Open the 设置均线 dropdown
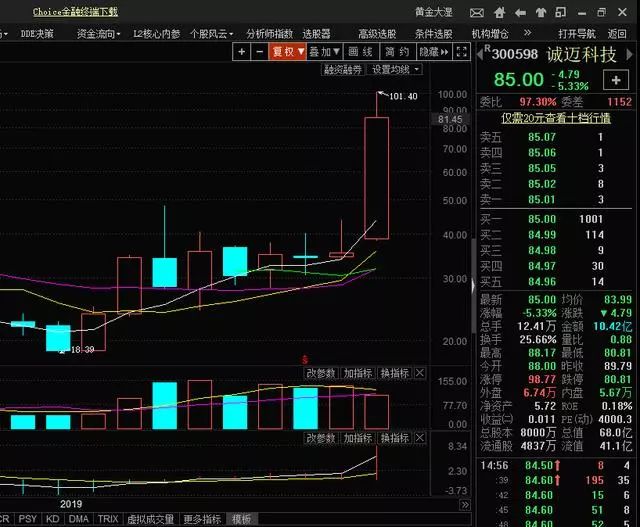 395,70
